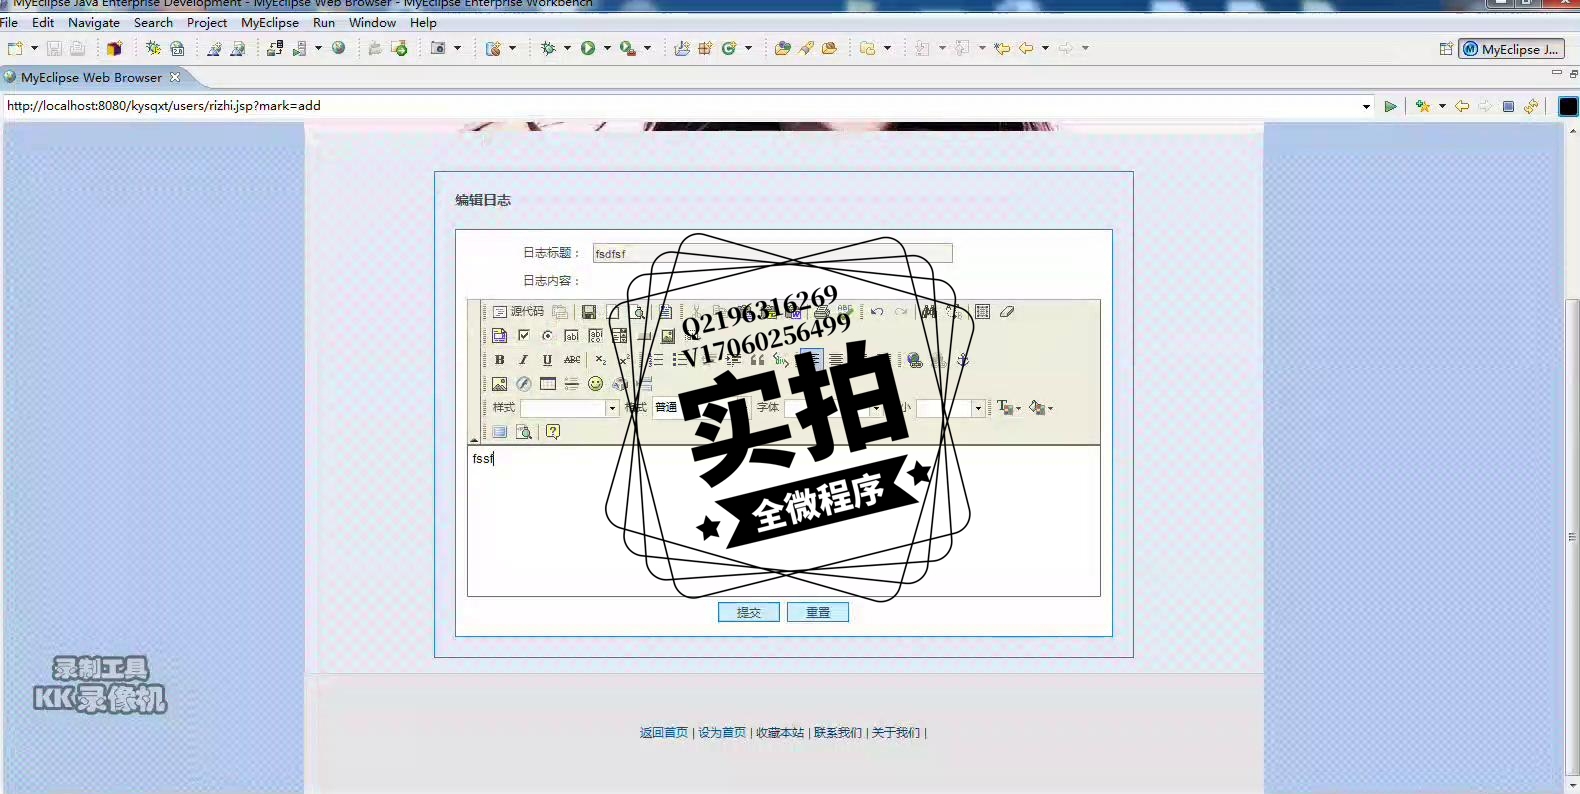Click the Eclipse Debug bug icon

548,48
